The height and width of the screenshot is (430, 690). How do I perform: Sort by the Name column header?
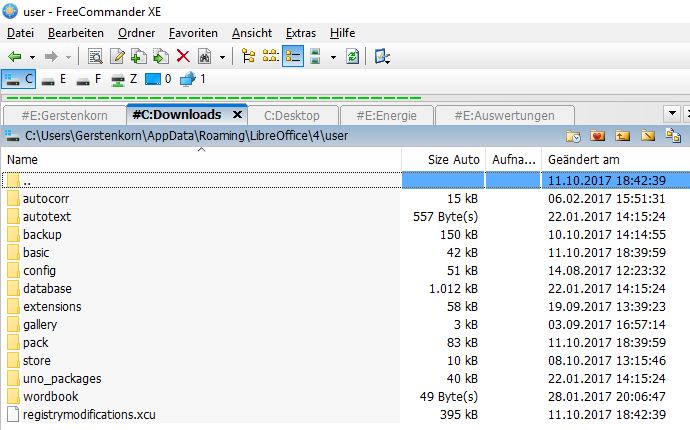pyautogui.click(x=202, y=160)
